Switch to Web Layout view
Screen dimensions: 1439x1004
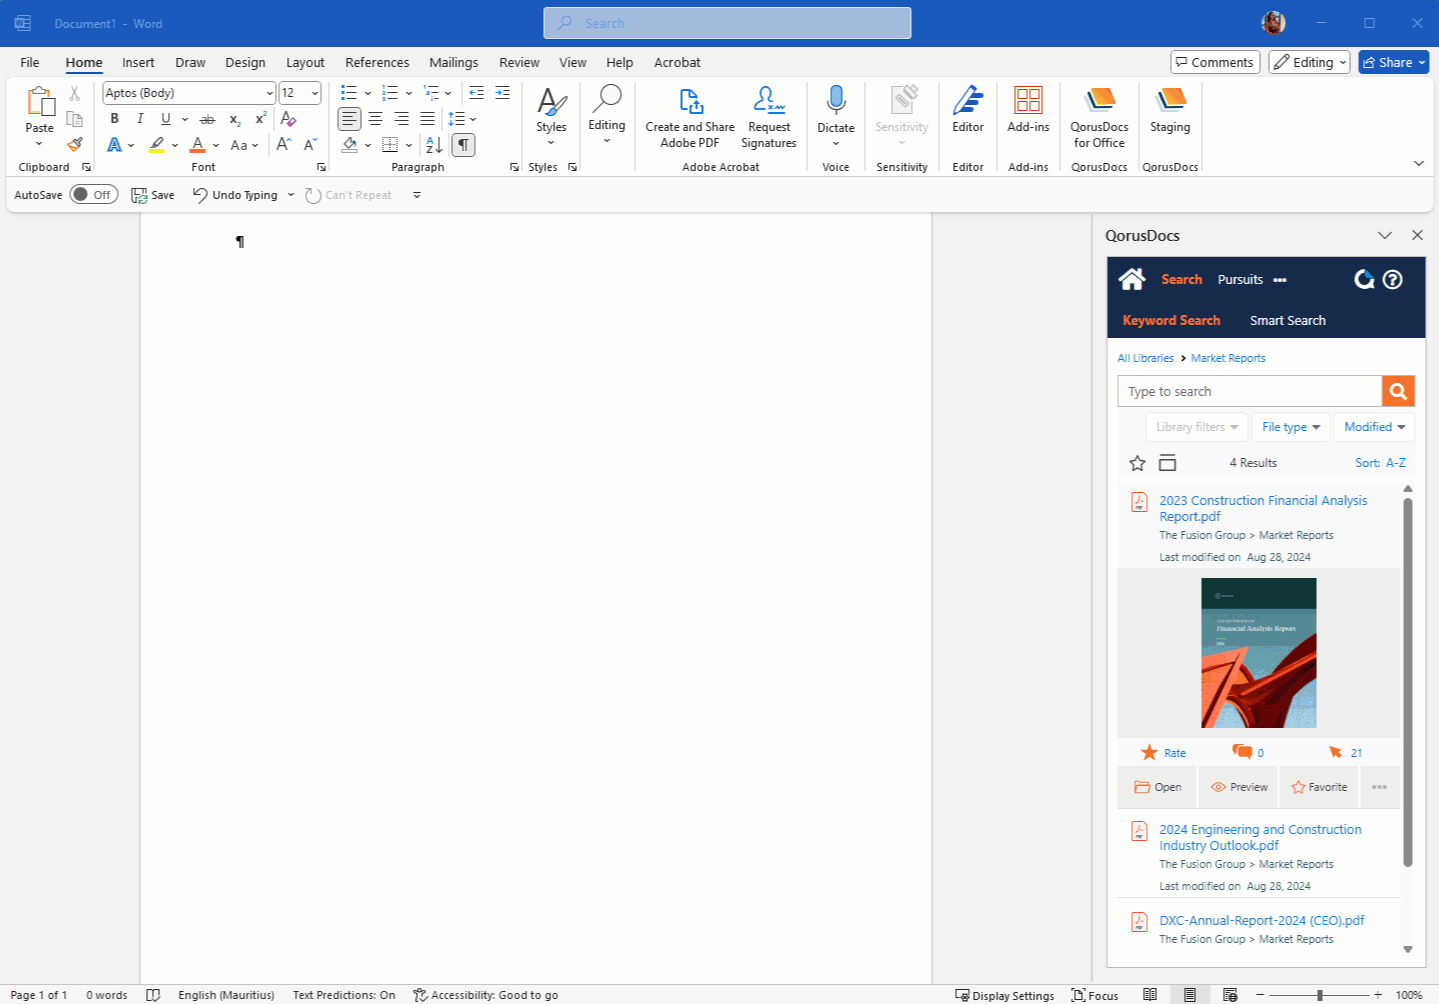click(x=1230, y=995)
